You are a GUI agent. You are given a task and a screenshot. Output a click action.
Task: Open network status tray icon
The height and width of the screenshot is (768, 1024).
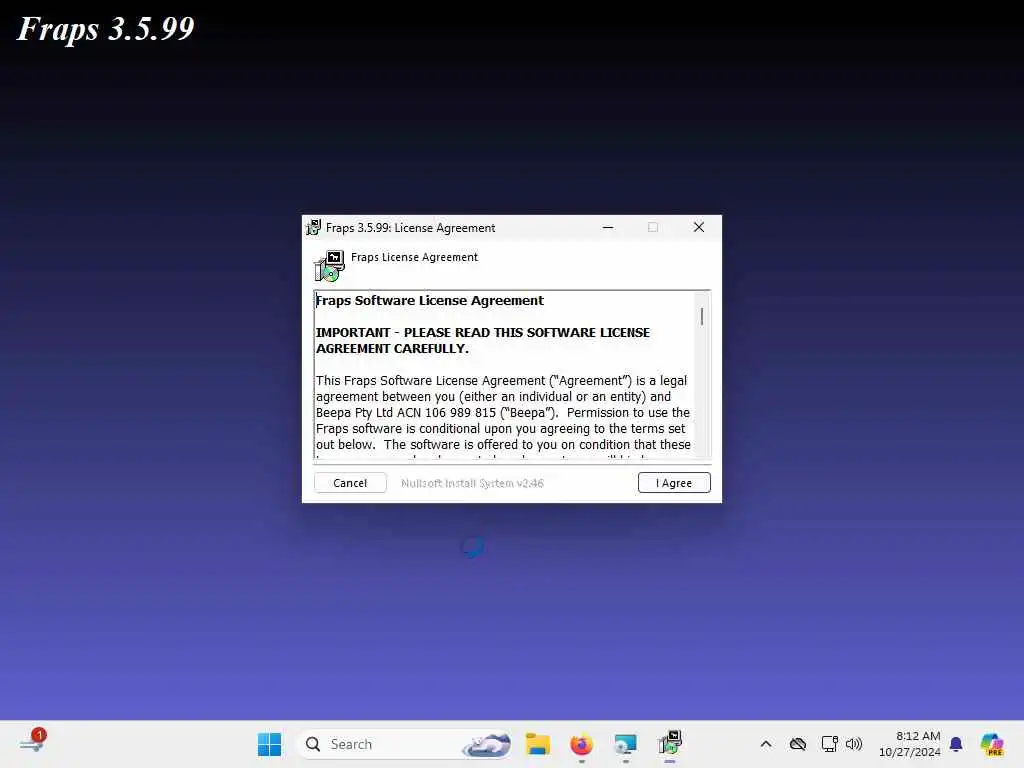tap(829, 744)
